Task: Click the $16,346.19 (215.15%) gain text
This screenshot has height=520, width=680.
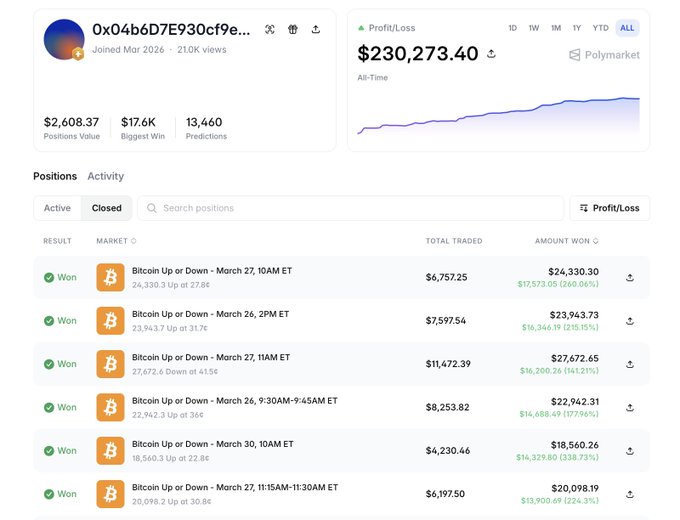Action: coord(560,327)
